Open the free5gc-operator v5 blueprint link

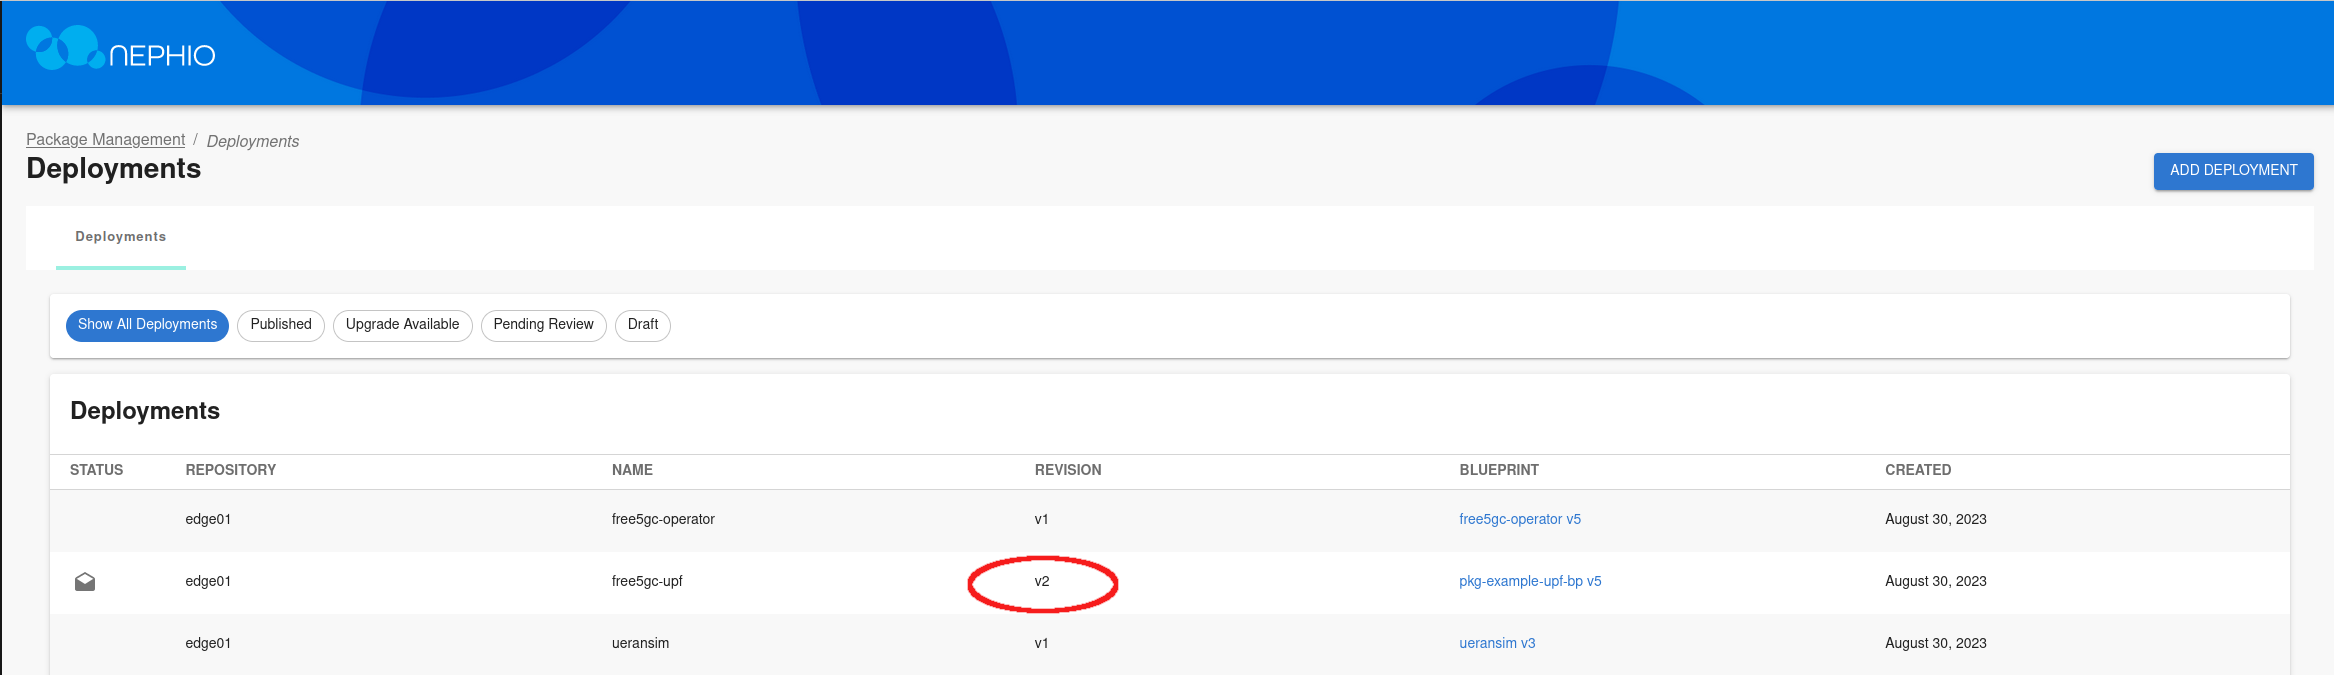[1519, 520]
